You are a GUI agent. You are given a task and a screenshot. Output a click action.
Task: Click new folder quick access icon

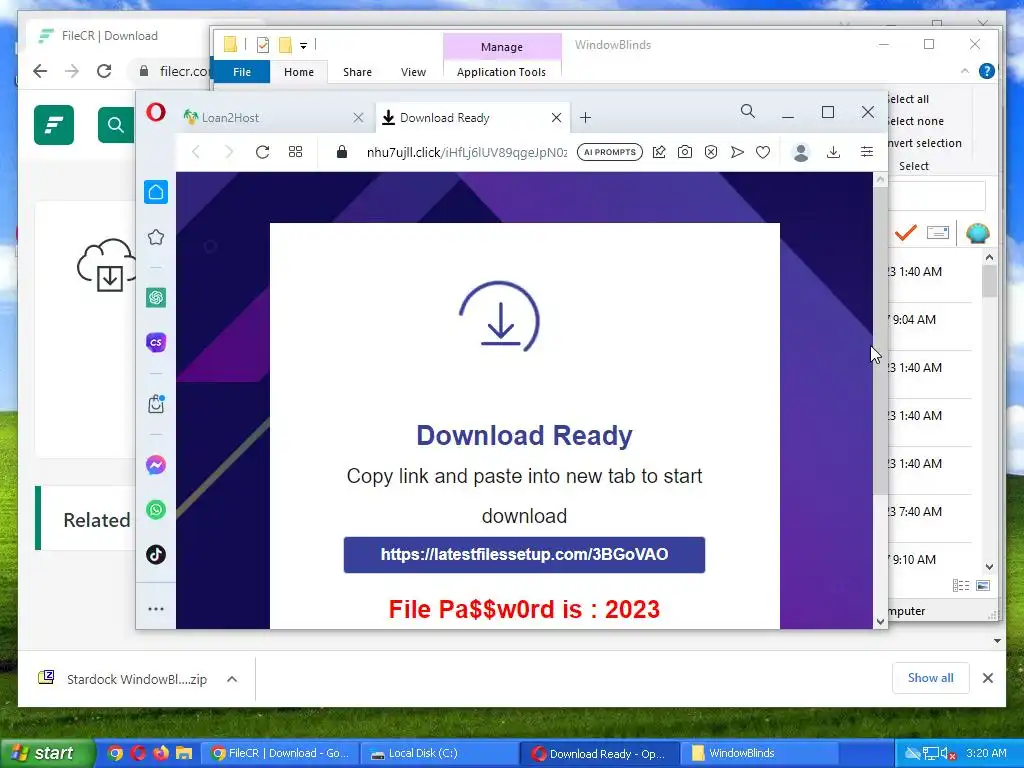pyautogui.click(x=285, y=44)
